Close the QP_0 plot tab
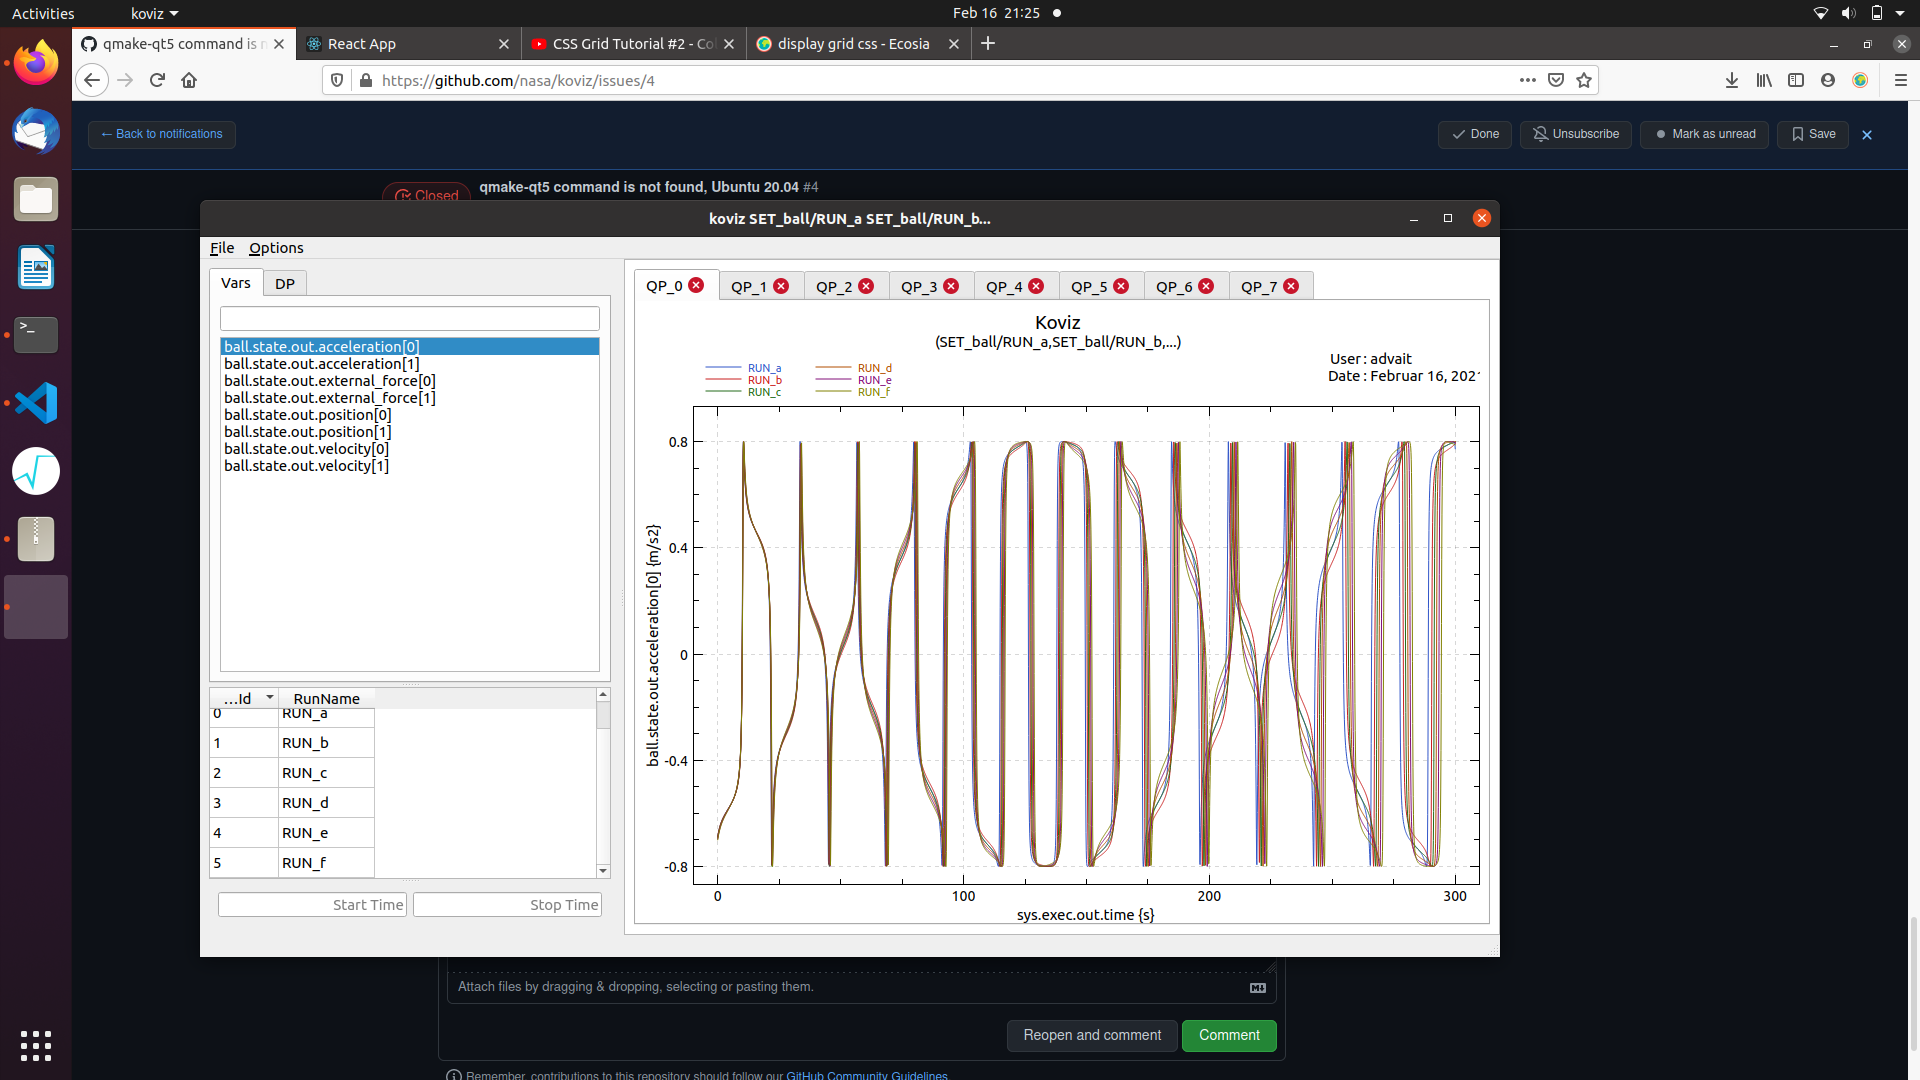Screen dimensions: 1920x1080 pos(696,286)
